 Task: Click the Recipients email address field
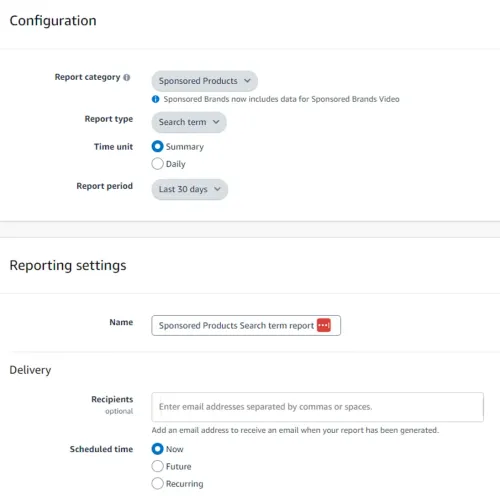tap(317, 407)
